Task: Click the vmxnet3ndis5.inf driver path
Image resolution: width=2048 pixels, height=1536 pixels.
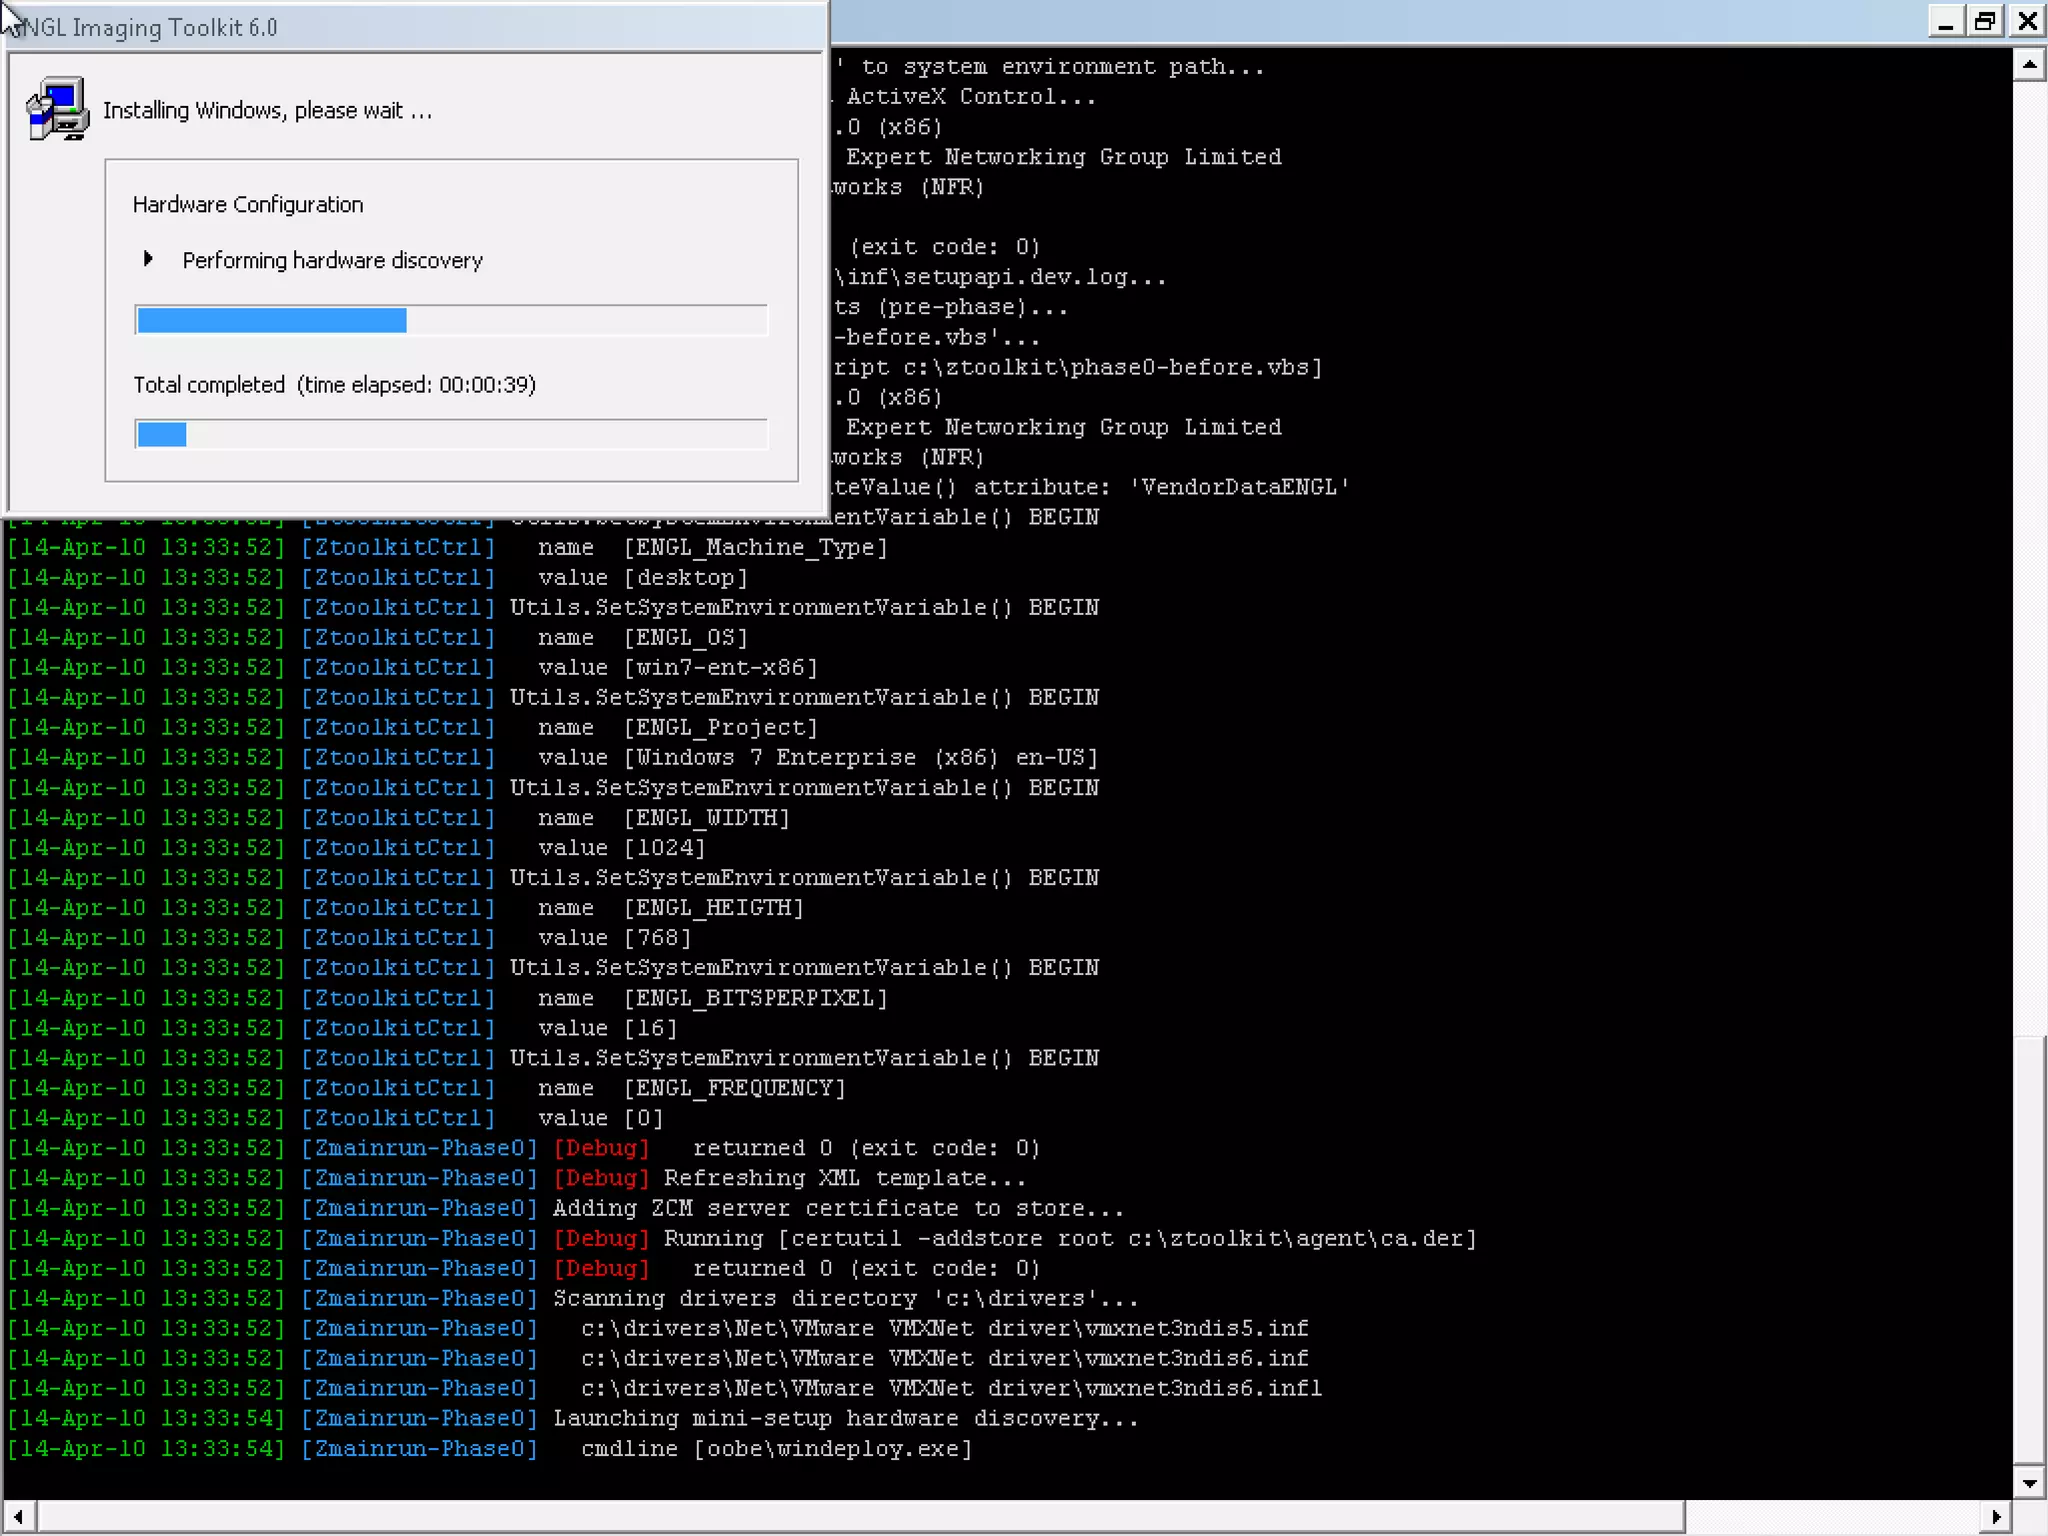Action: [x=944, y=1328]
